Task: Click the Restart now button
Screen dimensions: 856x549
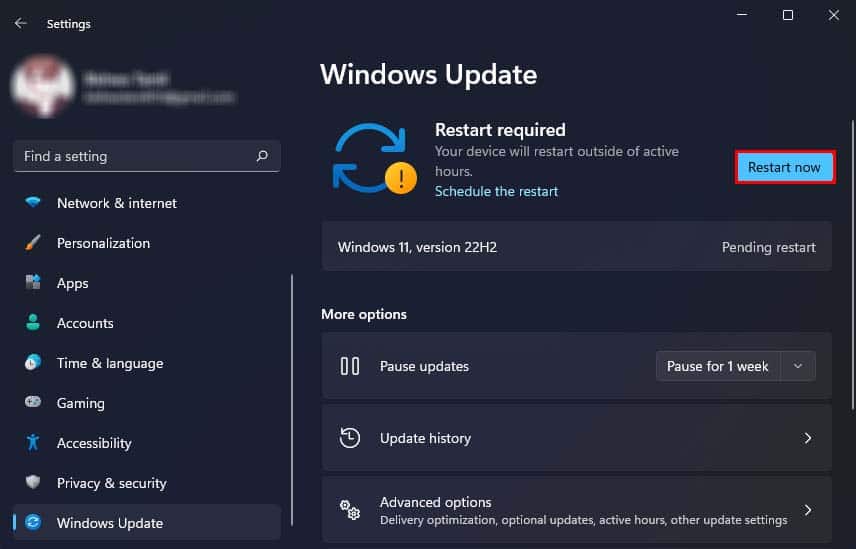Action: [x=784, y=167]
